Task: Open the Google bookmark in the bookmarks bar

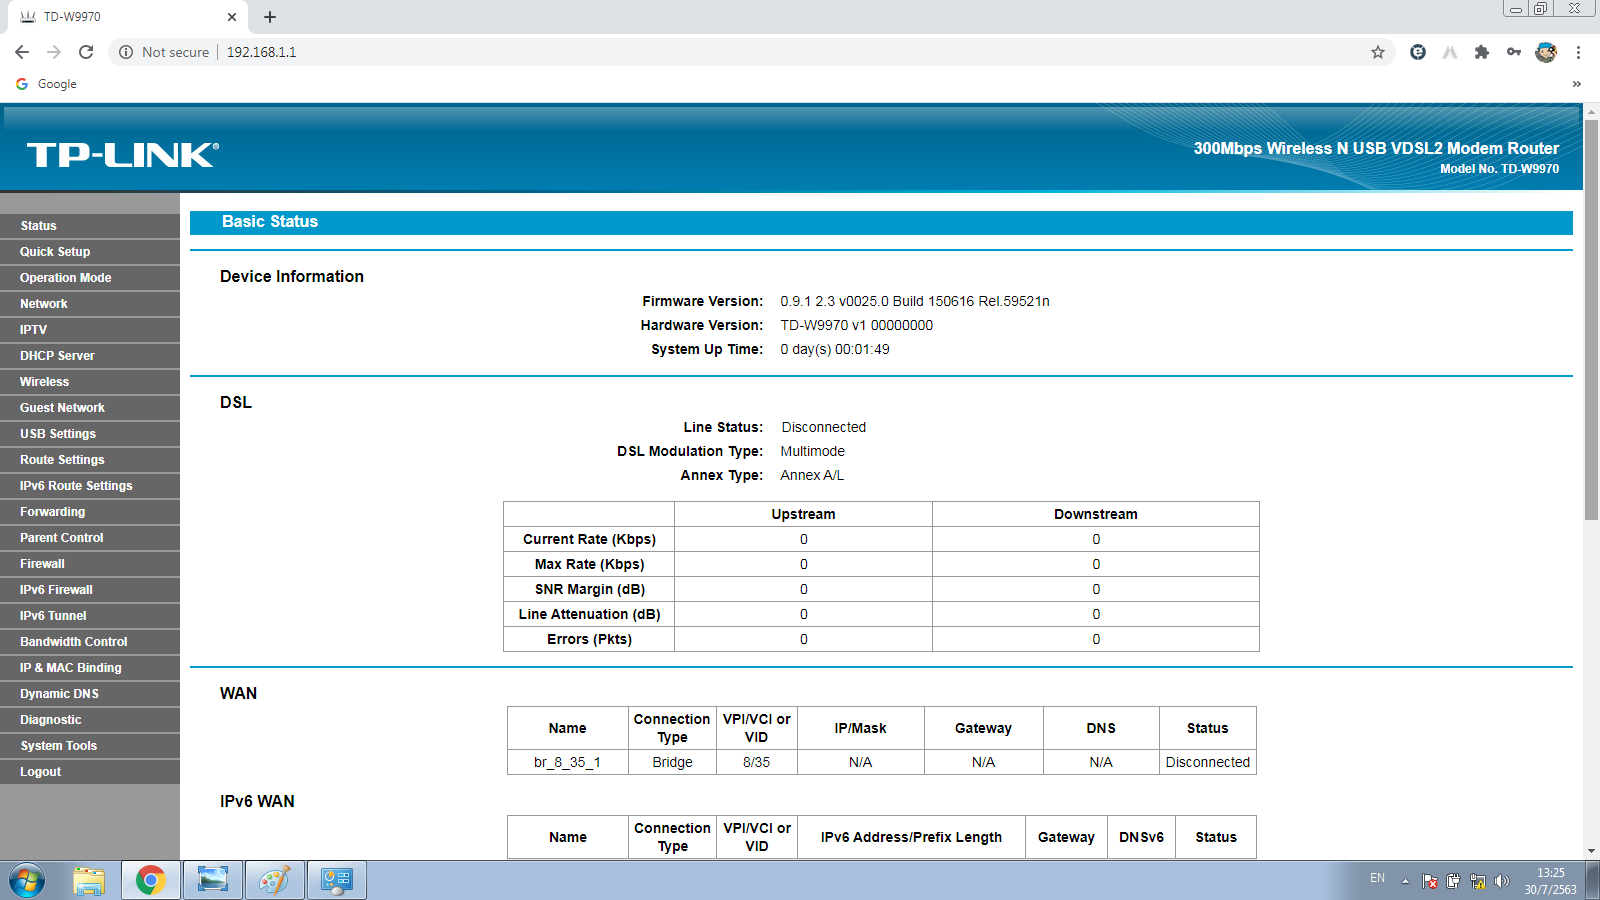Action: [x=47, y=84]
